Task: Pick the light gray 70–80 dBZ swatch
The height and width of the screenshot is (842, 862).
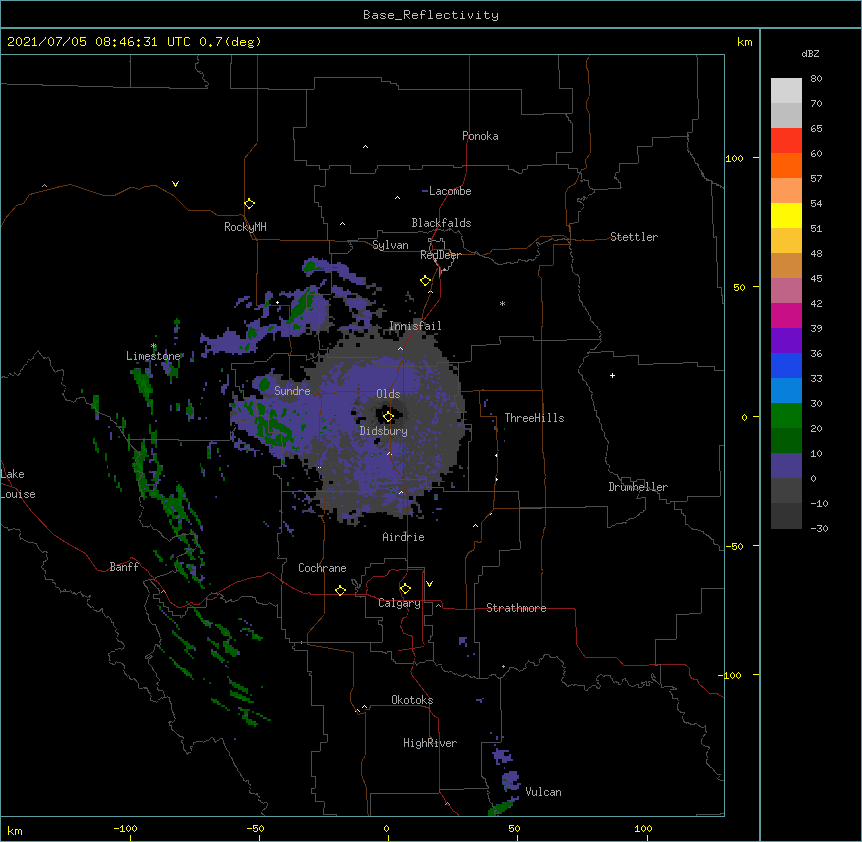Action: [x=786, y=91]
